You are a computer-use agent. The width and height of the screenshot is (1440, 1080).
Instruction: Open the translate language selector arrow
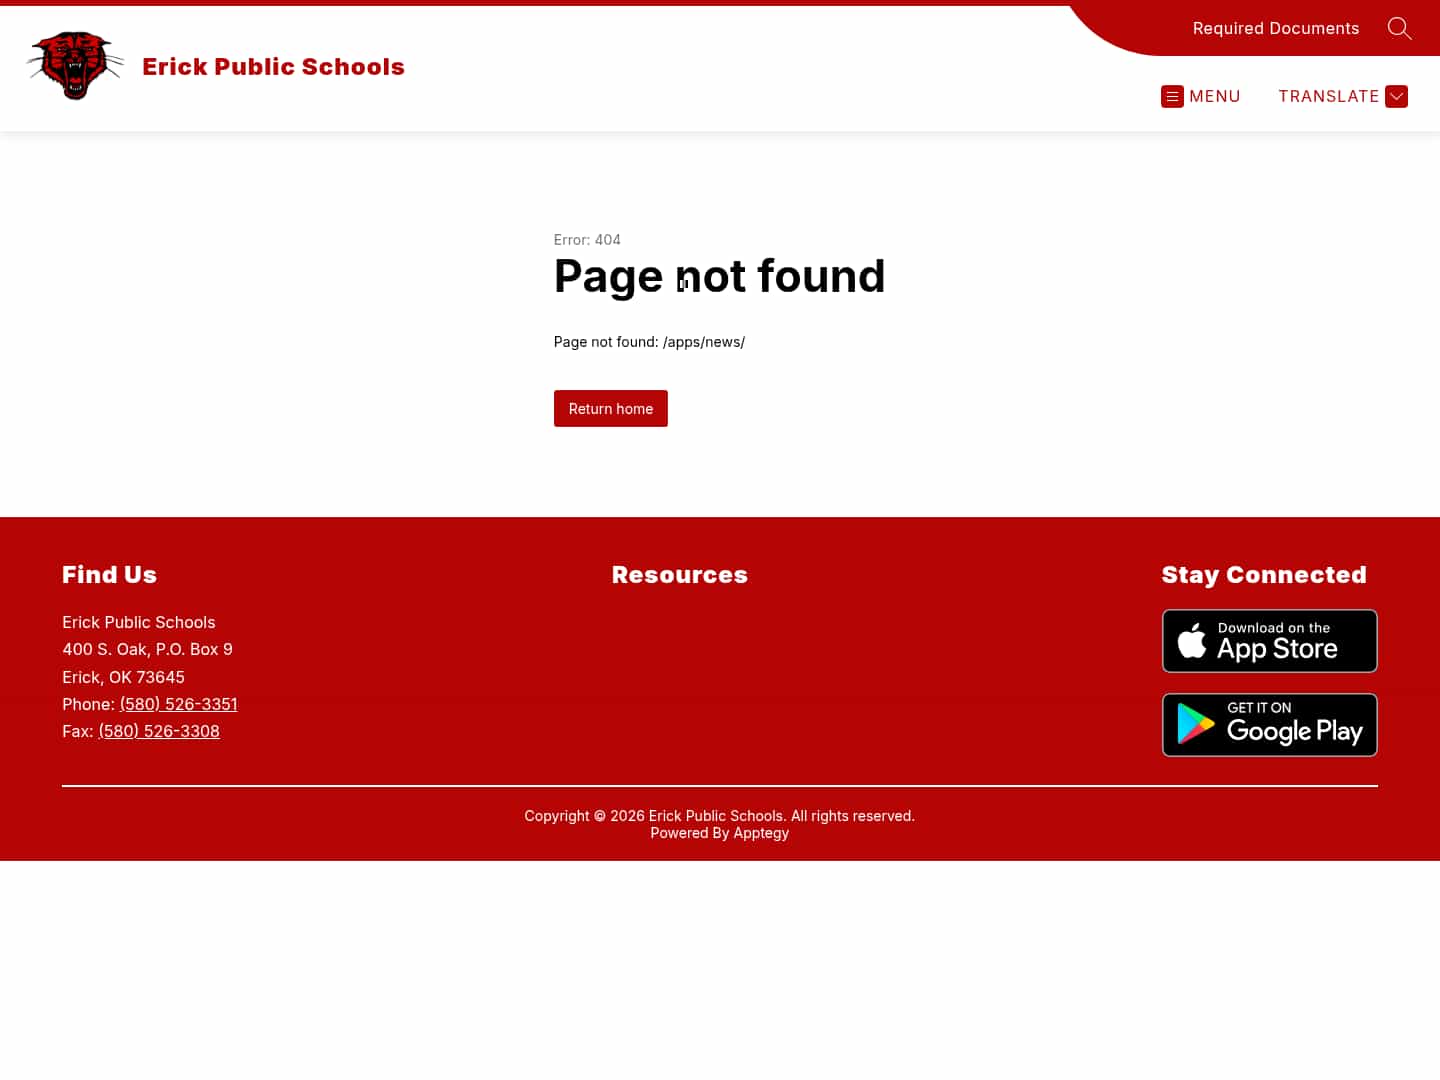click(1396, 96)
